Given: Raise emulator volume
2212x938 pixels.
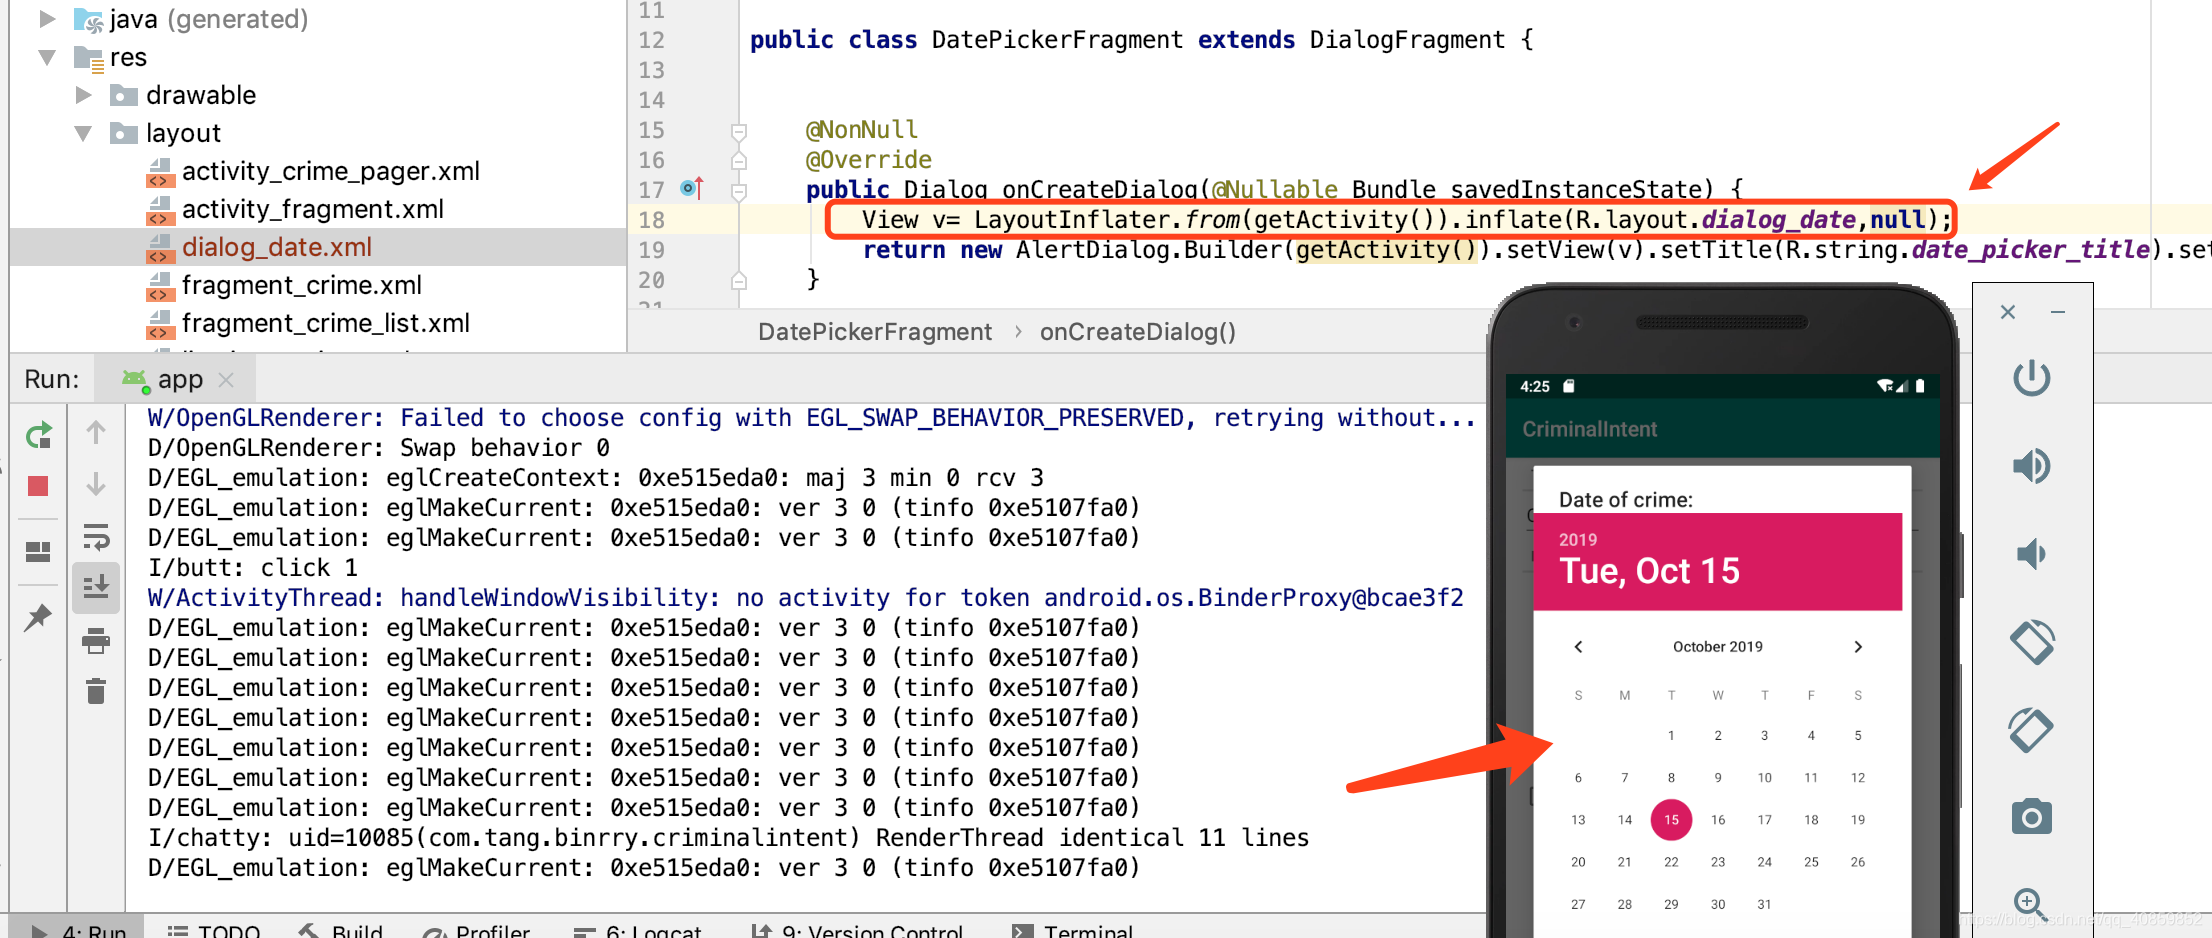Looking at the screenshot, I should pyautogui.click(x=2031, y=466).
